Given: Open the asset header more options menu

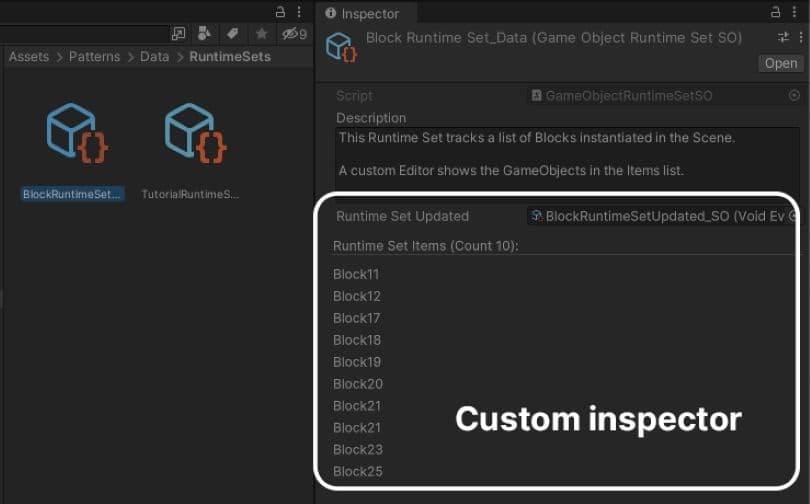Looking at the screenshot, I should (x=801, y=37).
